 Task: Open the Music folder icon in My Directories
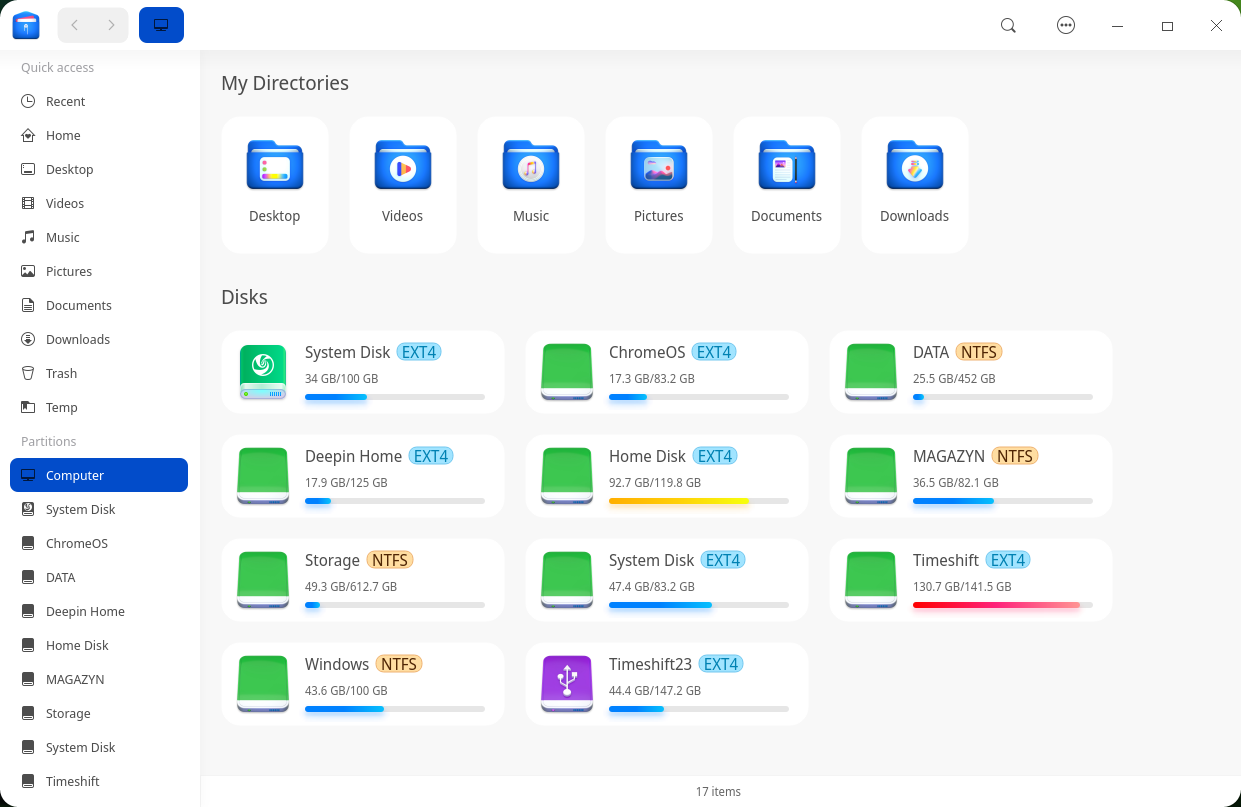click(x=531, y=165)
